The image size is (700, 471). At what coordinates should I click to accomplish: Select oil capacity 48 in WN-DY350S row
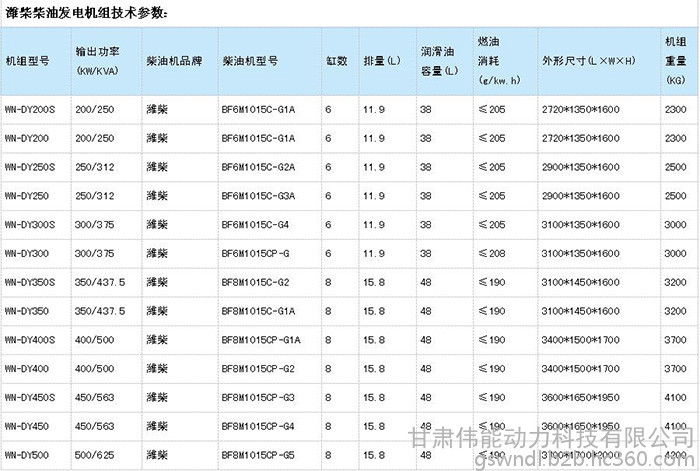426,282
